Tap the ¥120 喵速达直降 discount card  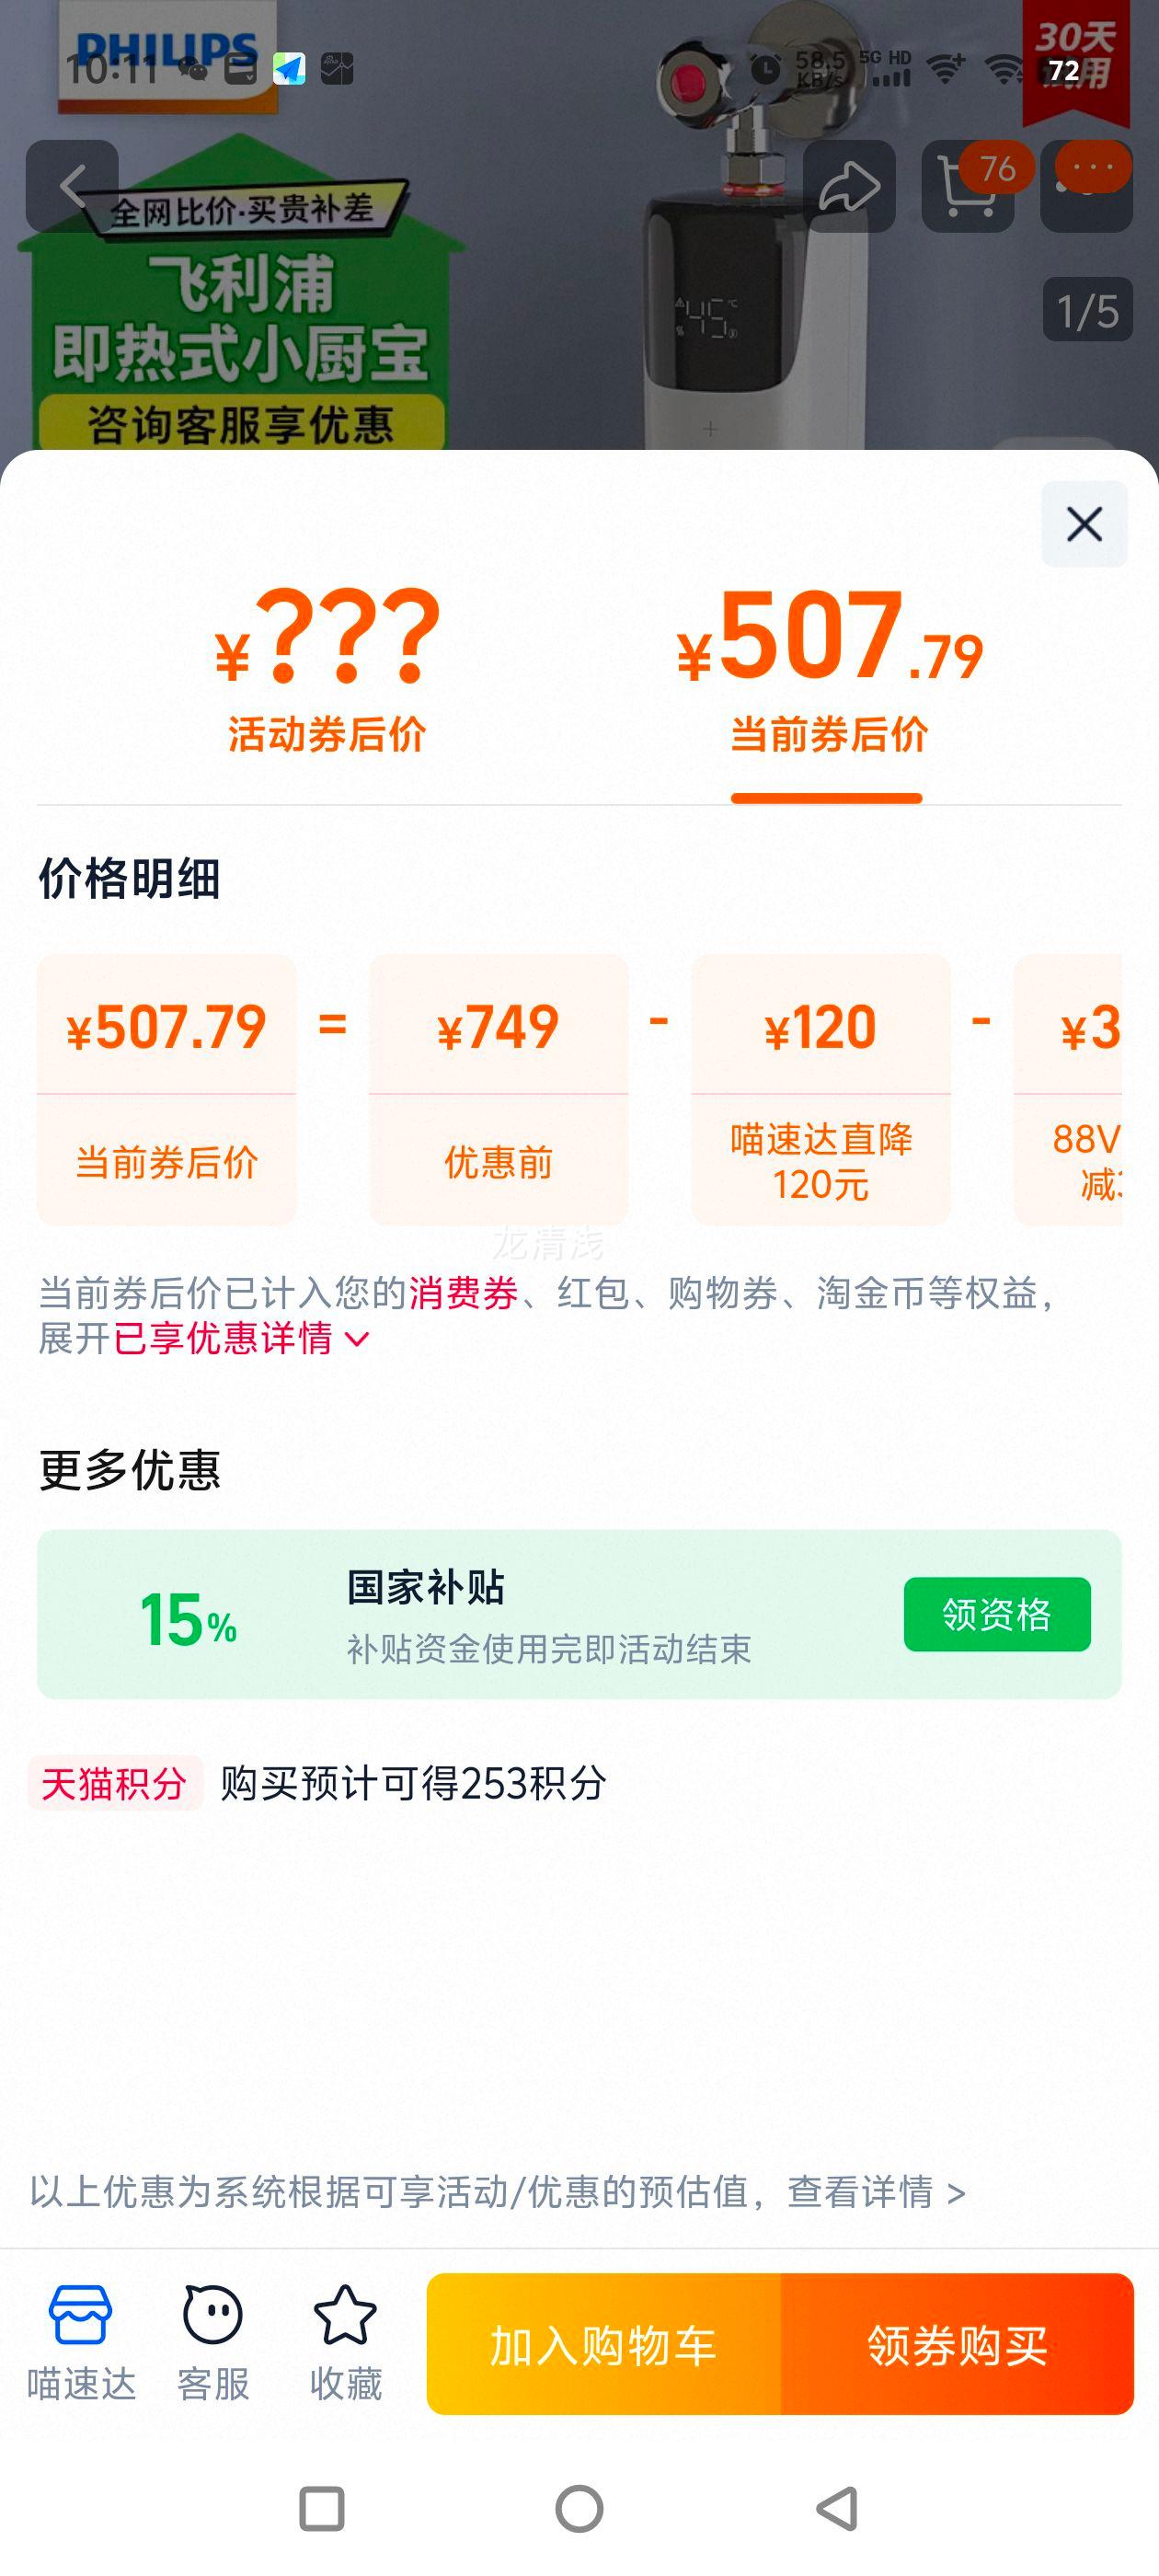pos(820,1089)
